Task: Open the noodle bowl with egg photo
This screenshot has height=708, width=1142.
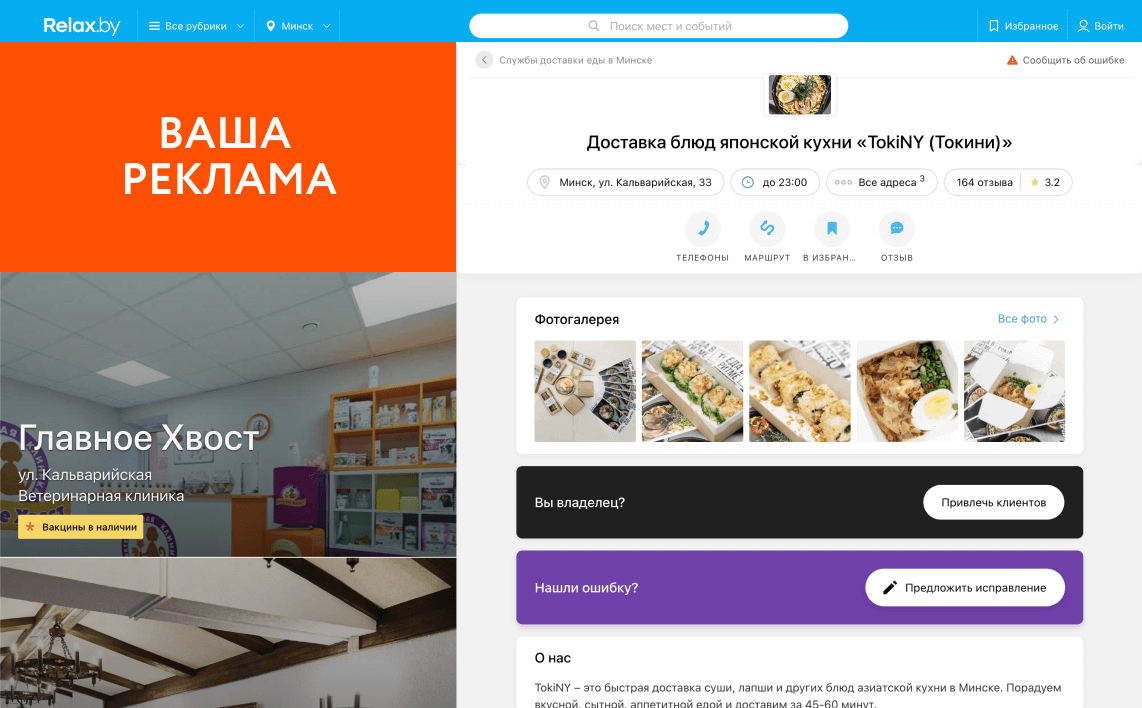Action: pos(907,391)
